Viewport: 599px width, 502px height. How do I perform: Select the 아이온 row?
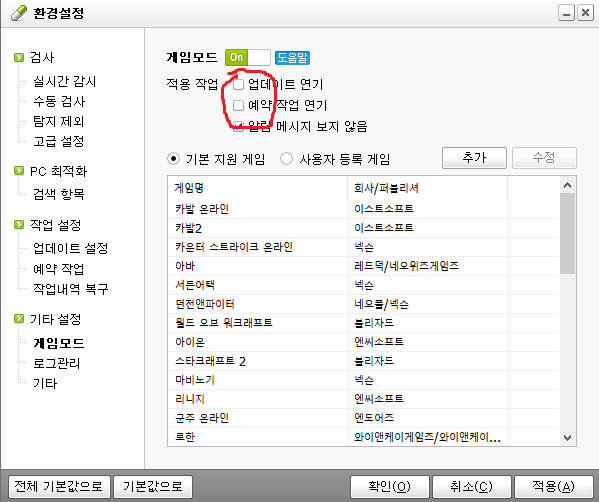(364, 342)
